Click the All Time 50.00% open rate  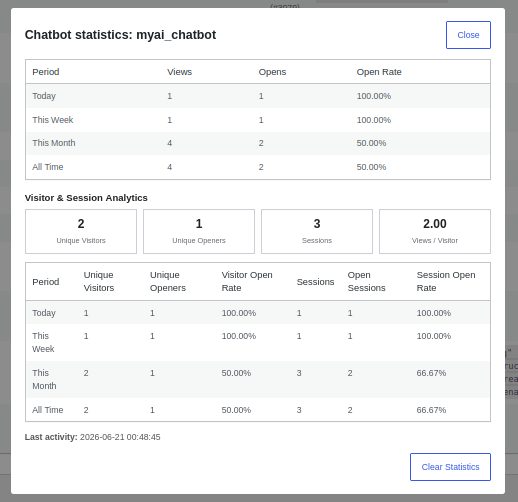[371, 167]
